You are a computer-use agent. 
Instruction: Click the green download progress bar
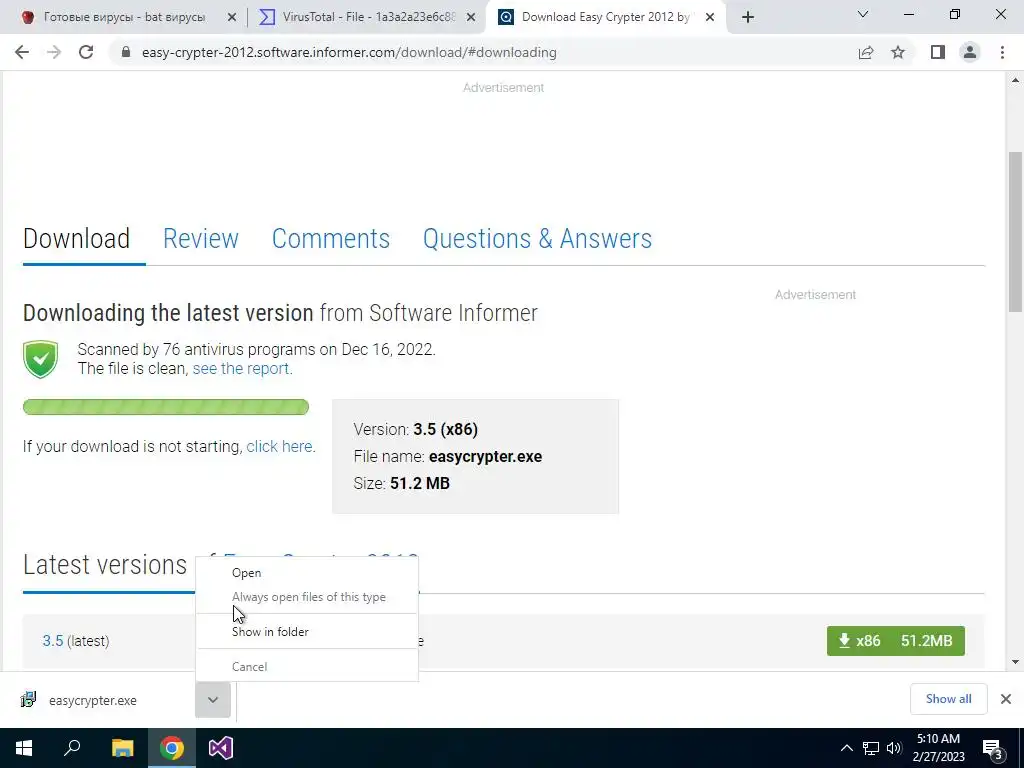click(x=166, y=407)
